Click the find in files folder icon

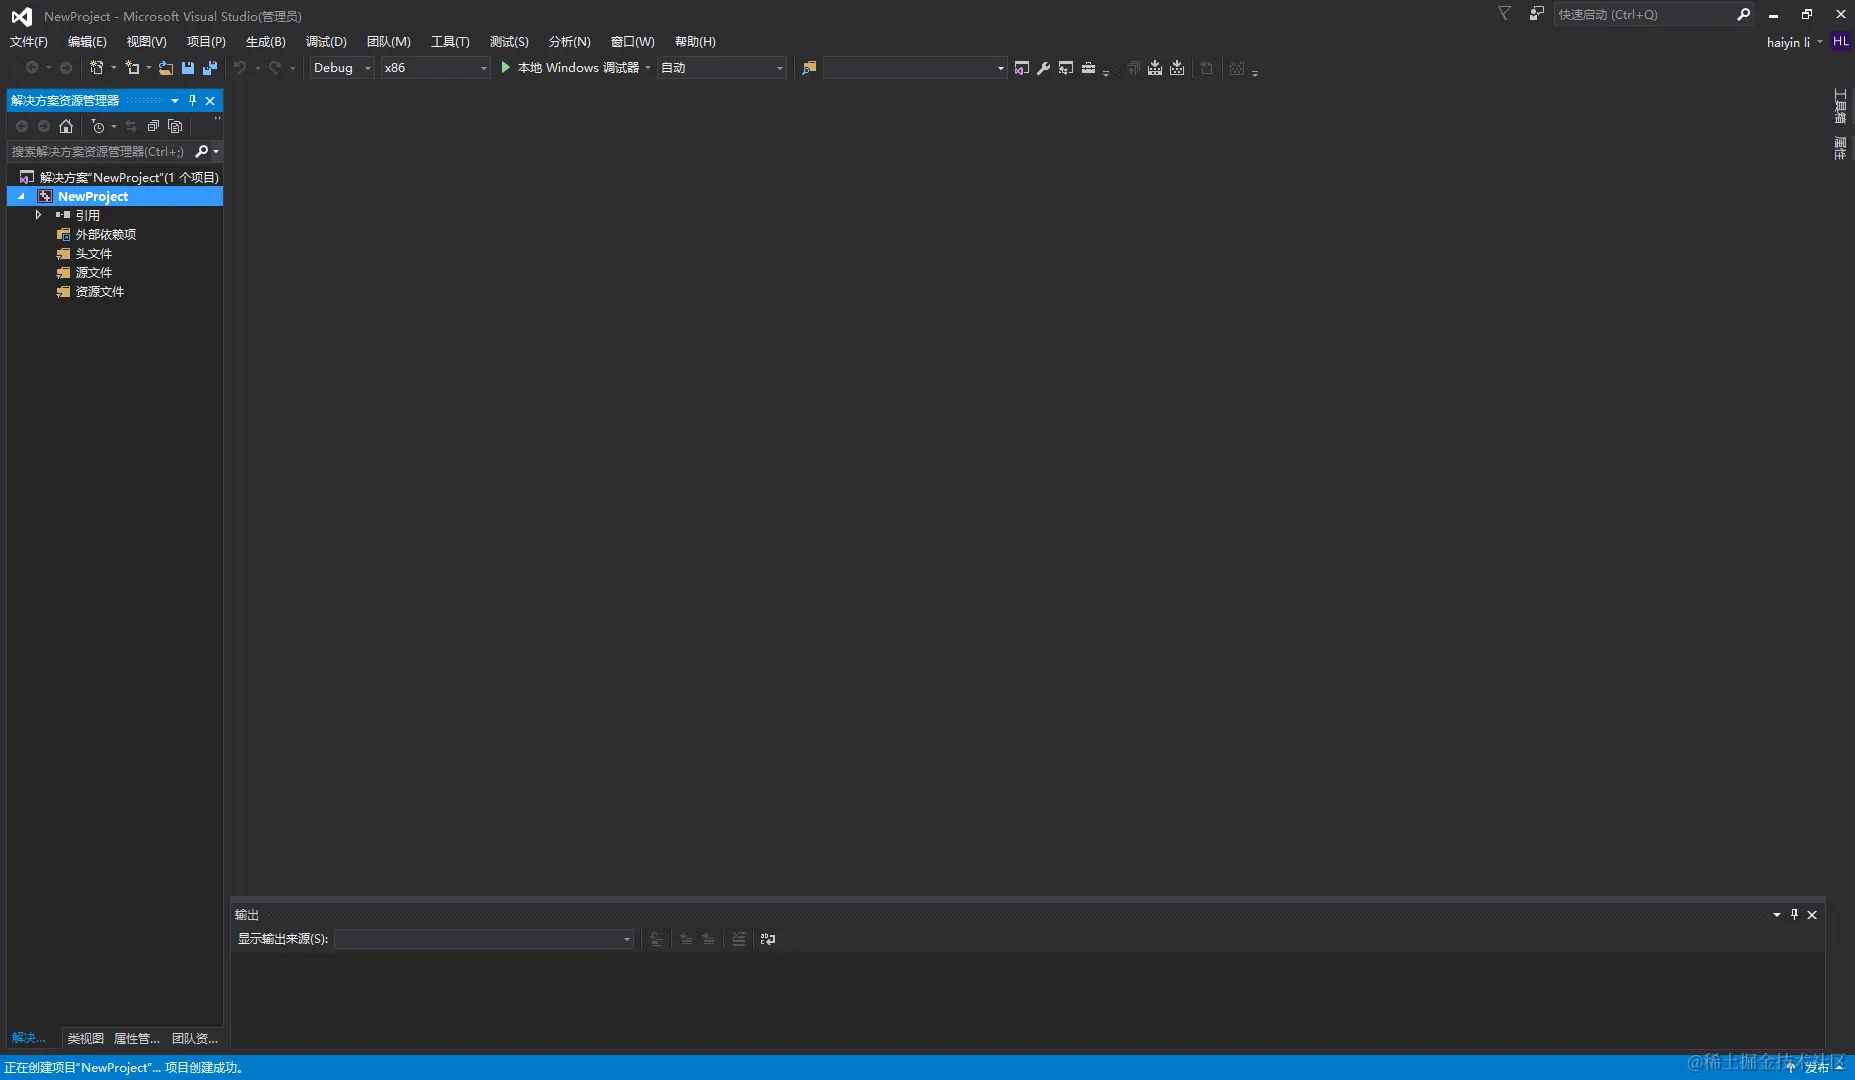tap(809, 68)
